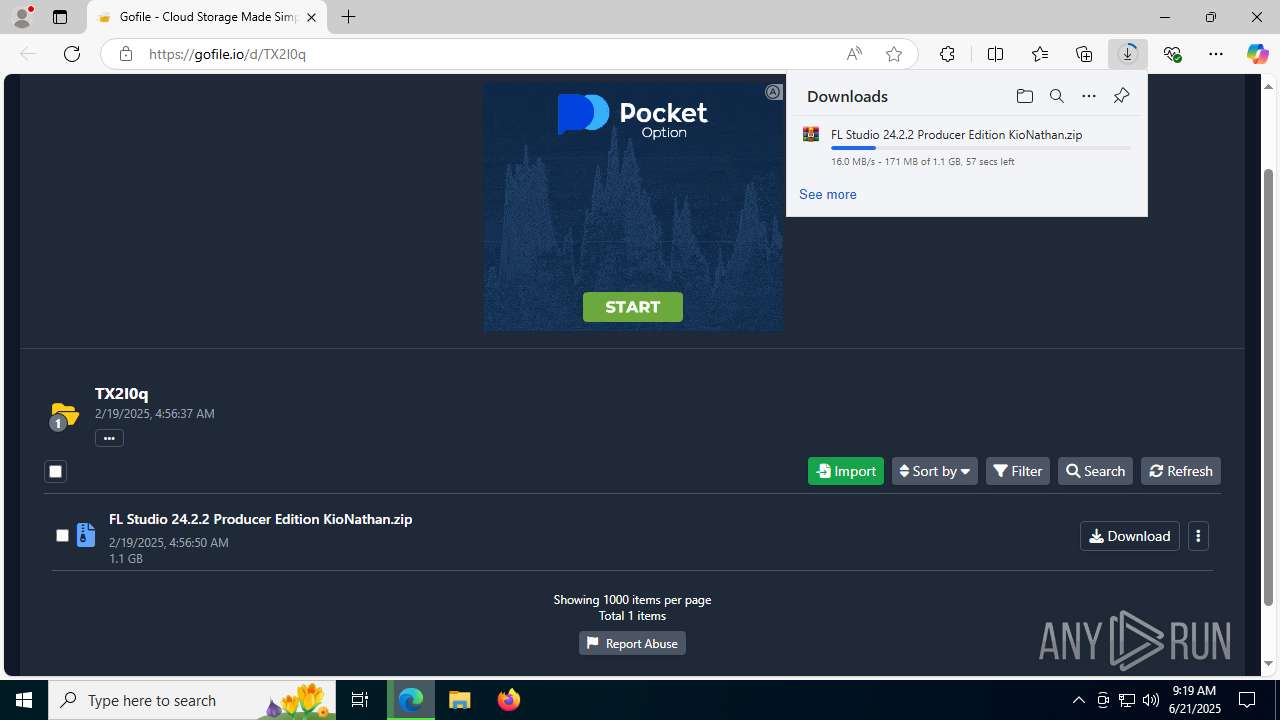
Task: Open downloads folder icon in Downloads panel
Action: (1024, 96)
